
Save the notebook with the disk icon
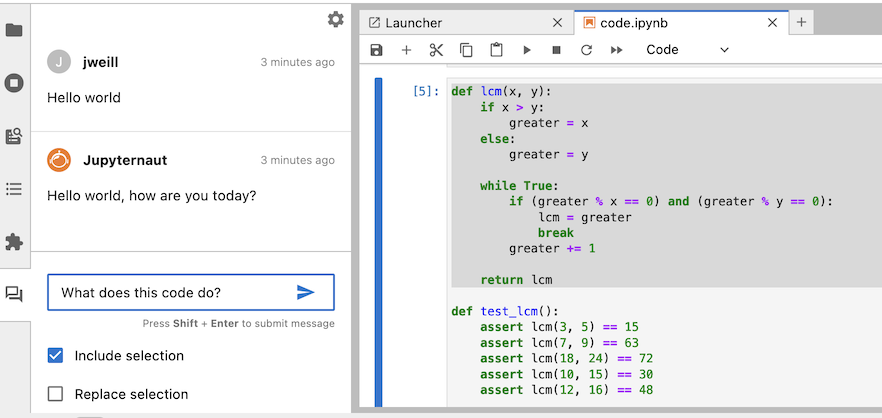(x=376, y=50)
